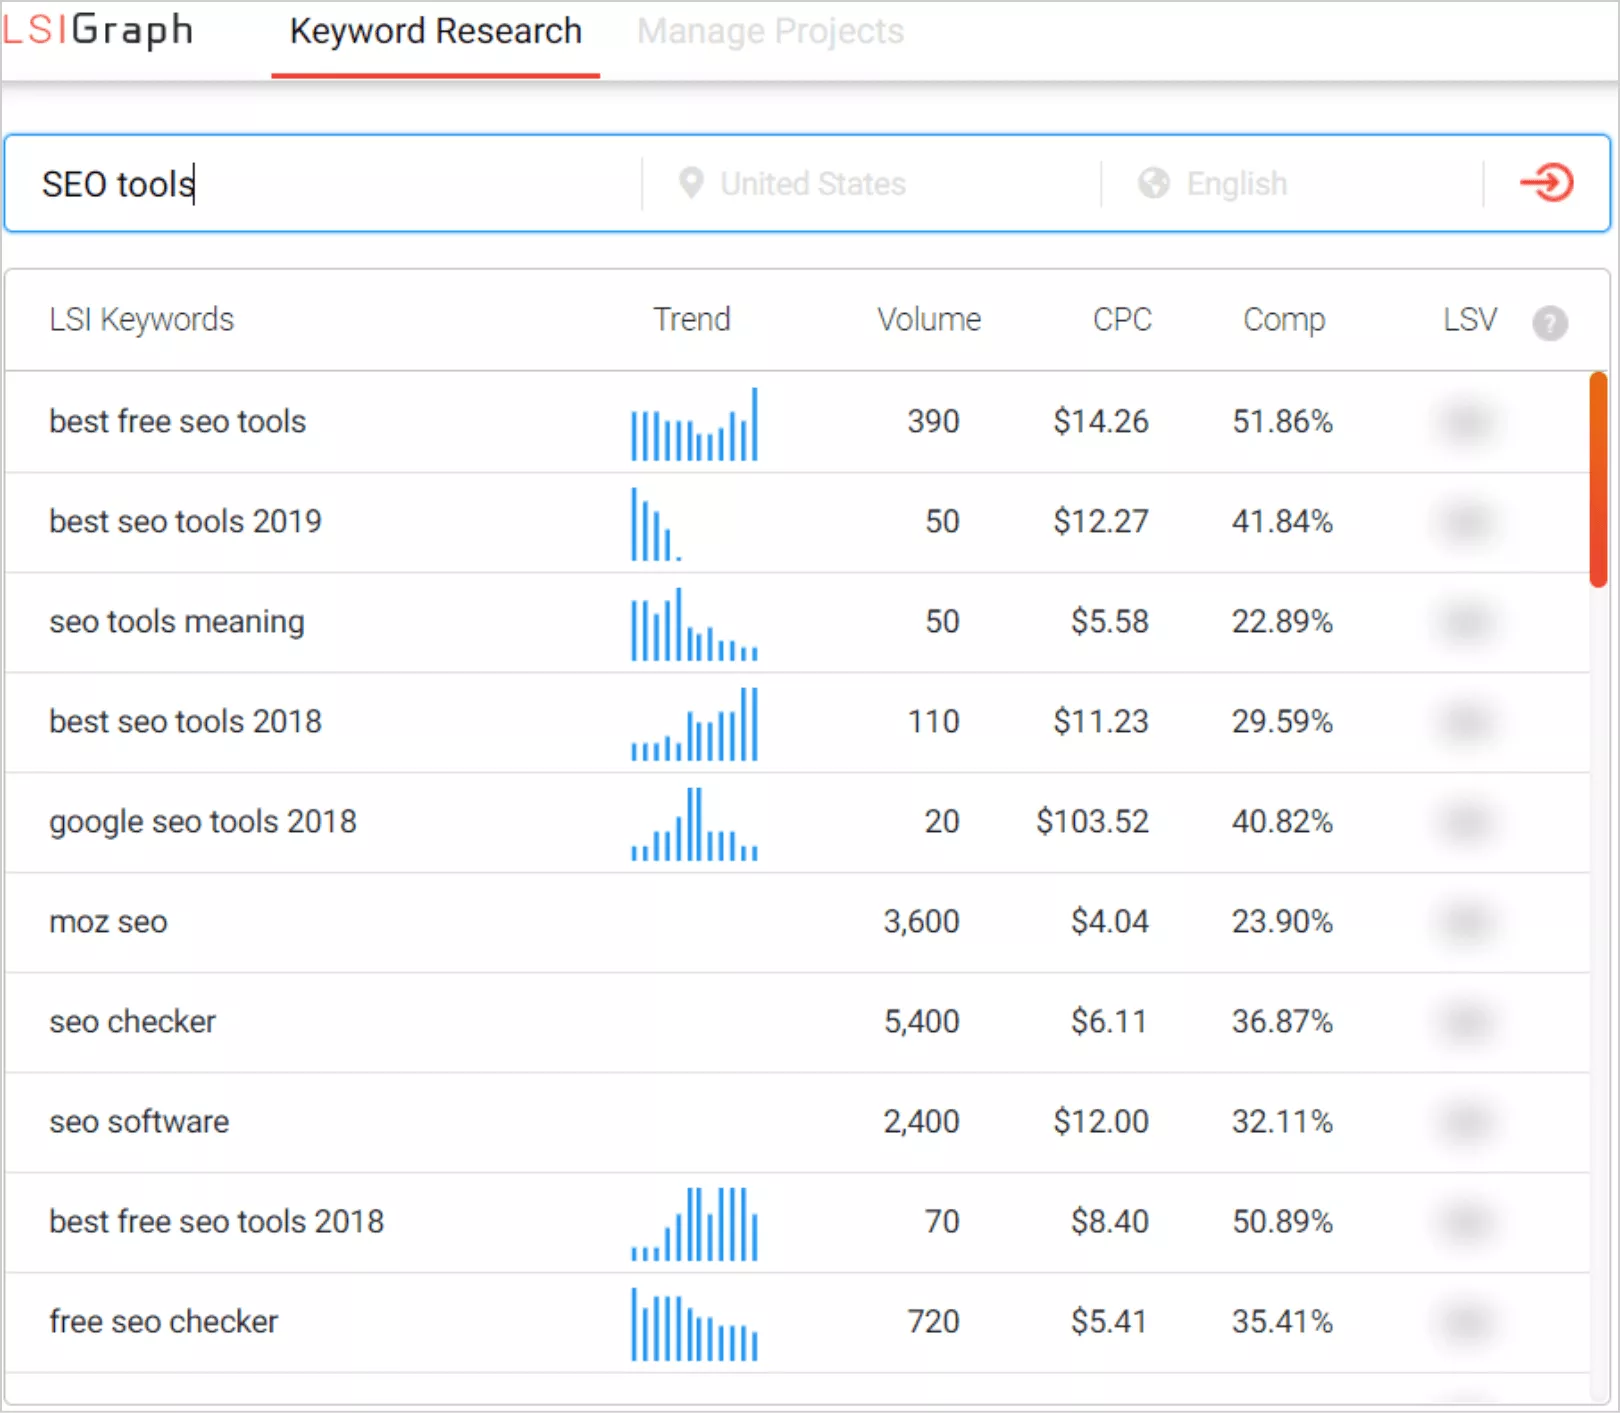Select keyword 'moz seo'

[x=108, y=921]
